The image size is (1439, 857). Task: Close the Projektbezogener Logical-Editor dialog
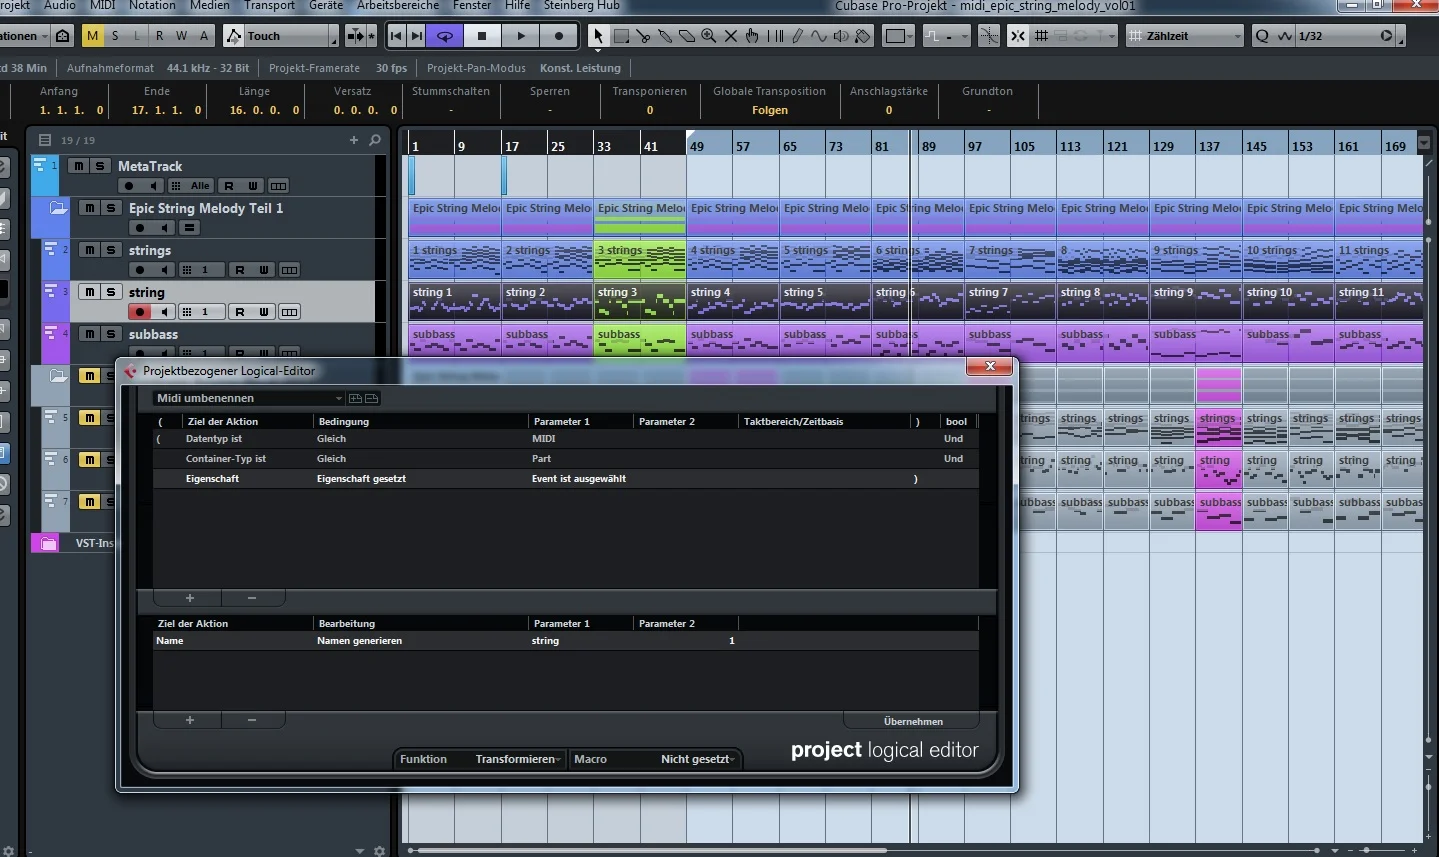990,366
